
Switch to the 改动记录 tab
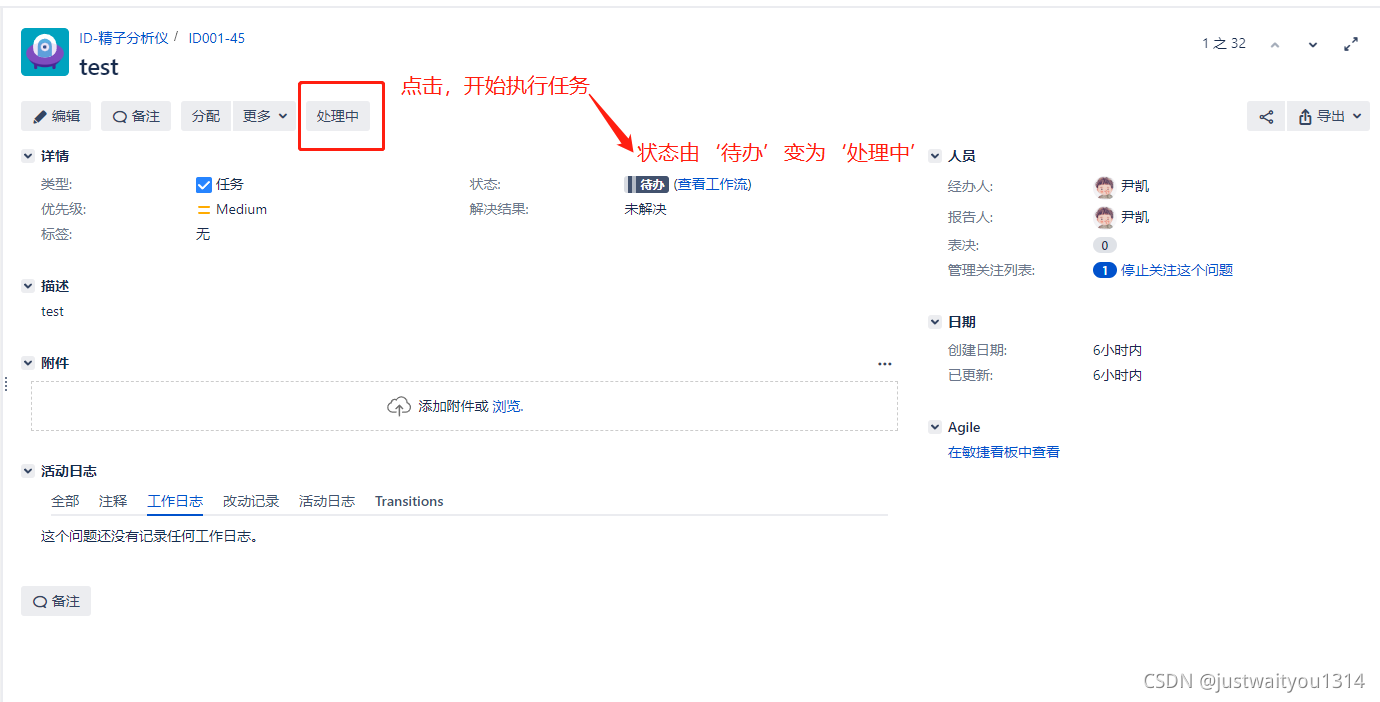[x=251, y=501]
